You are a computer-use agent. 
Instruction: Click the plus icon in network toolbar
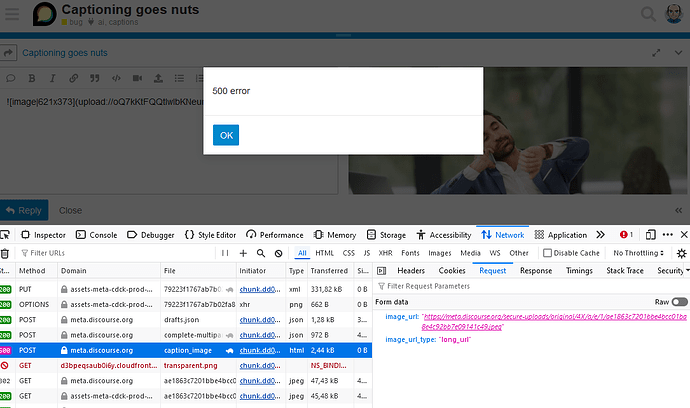pyautogui.click(x=243, y=253)
